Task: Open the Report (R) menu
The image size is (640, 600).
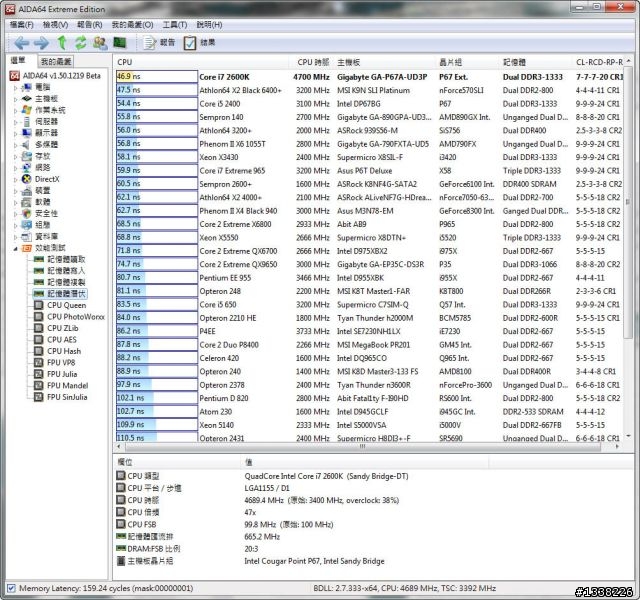Action: click(89, 25)
